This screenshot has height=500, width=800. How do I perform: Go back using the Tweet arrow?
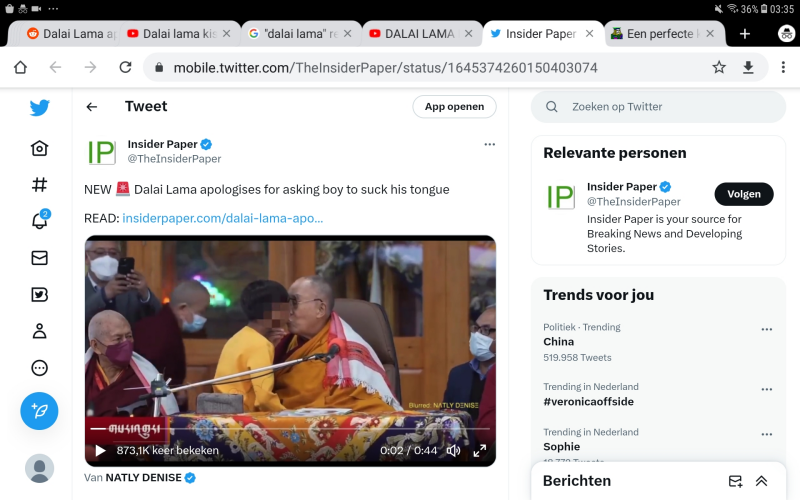92,107
